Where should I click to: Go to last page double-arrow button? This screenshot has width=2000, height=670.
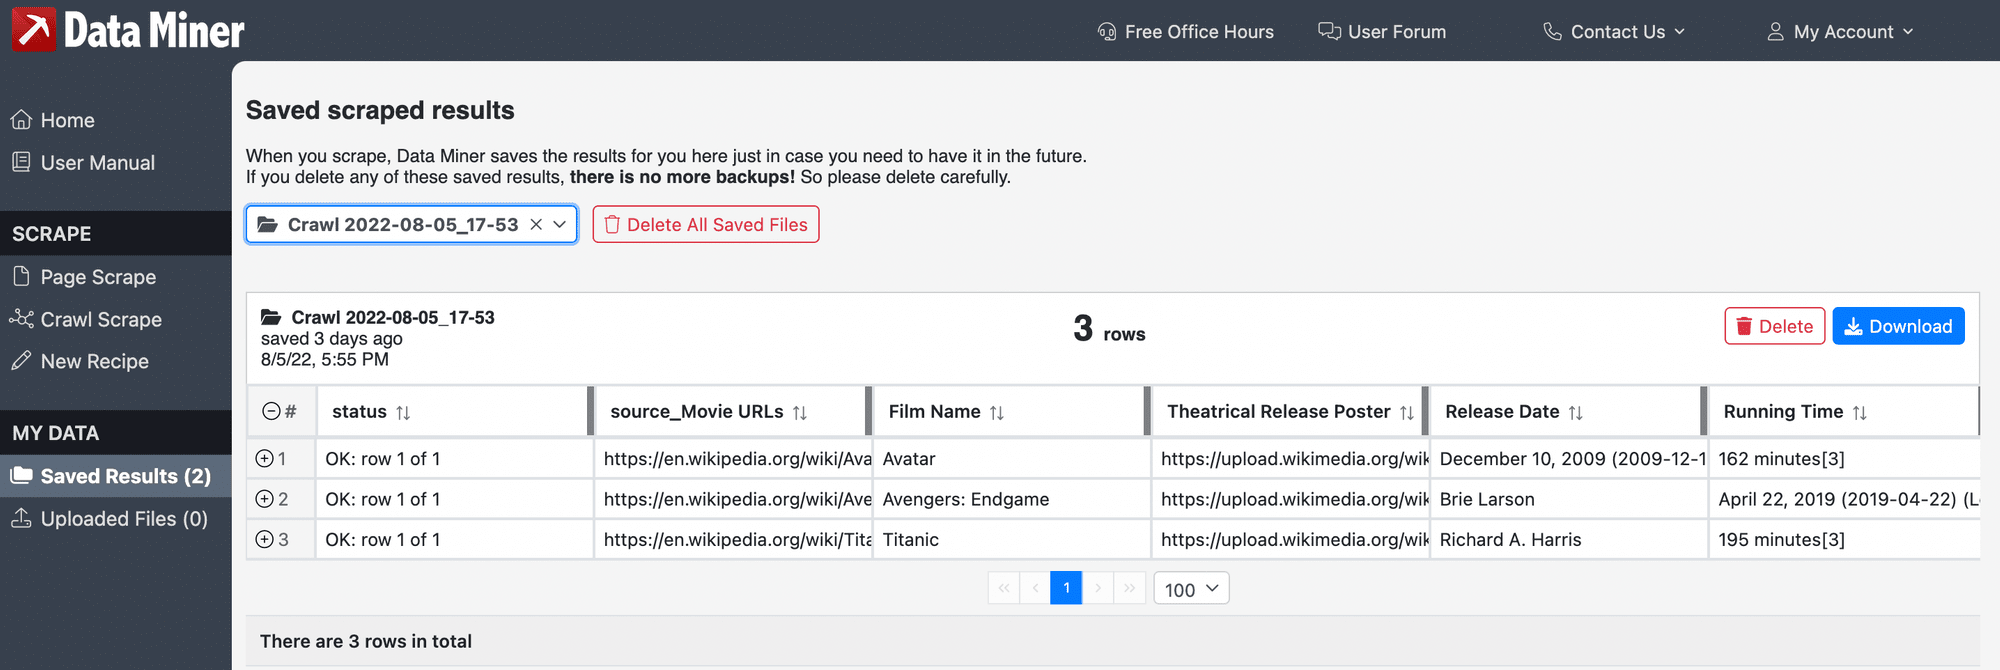pos(1129,588)
